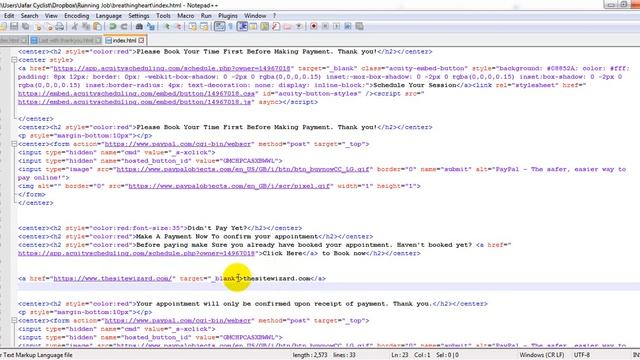Click the btn_buynowCC_LG.gif URL in first form
This screenshot has width=640, height=360.
[x=243, y=169]
